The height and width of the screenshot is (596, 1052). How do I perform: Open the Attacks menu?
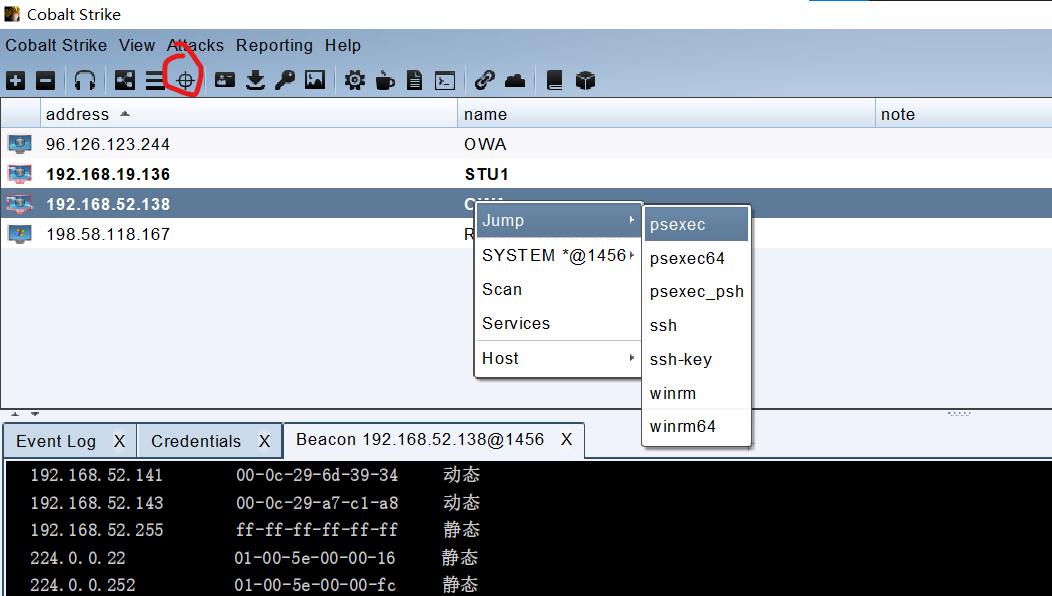click(195, 45)
